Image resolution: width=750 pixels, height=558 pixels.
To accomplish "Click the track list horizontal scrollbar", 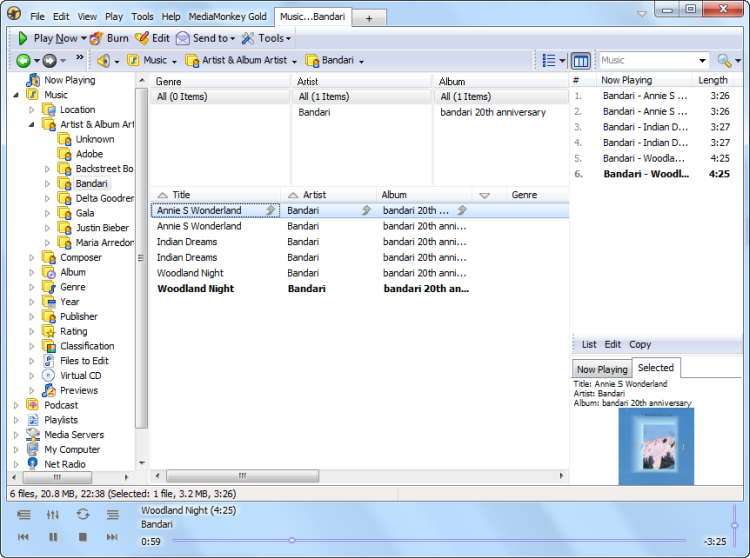I will [x=243, y=476].
